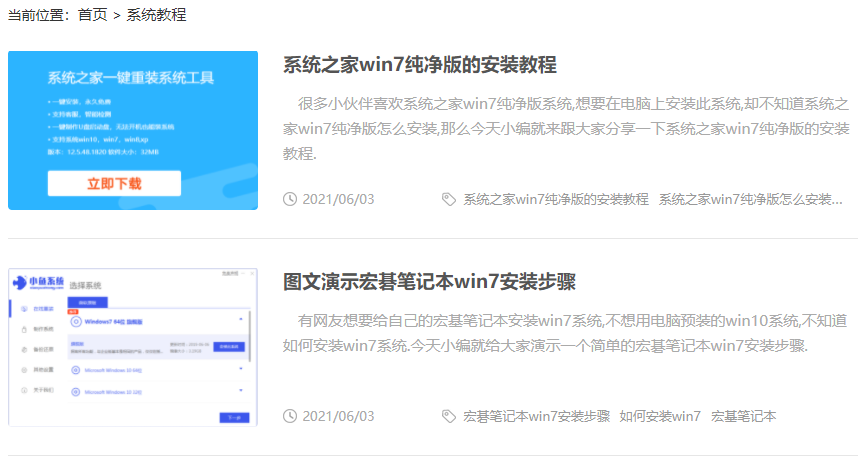Select the 如何安装win7 tag
The height and width of the screenshot is (460, 862).
pos(660,416)
